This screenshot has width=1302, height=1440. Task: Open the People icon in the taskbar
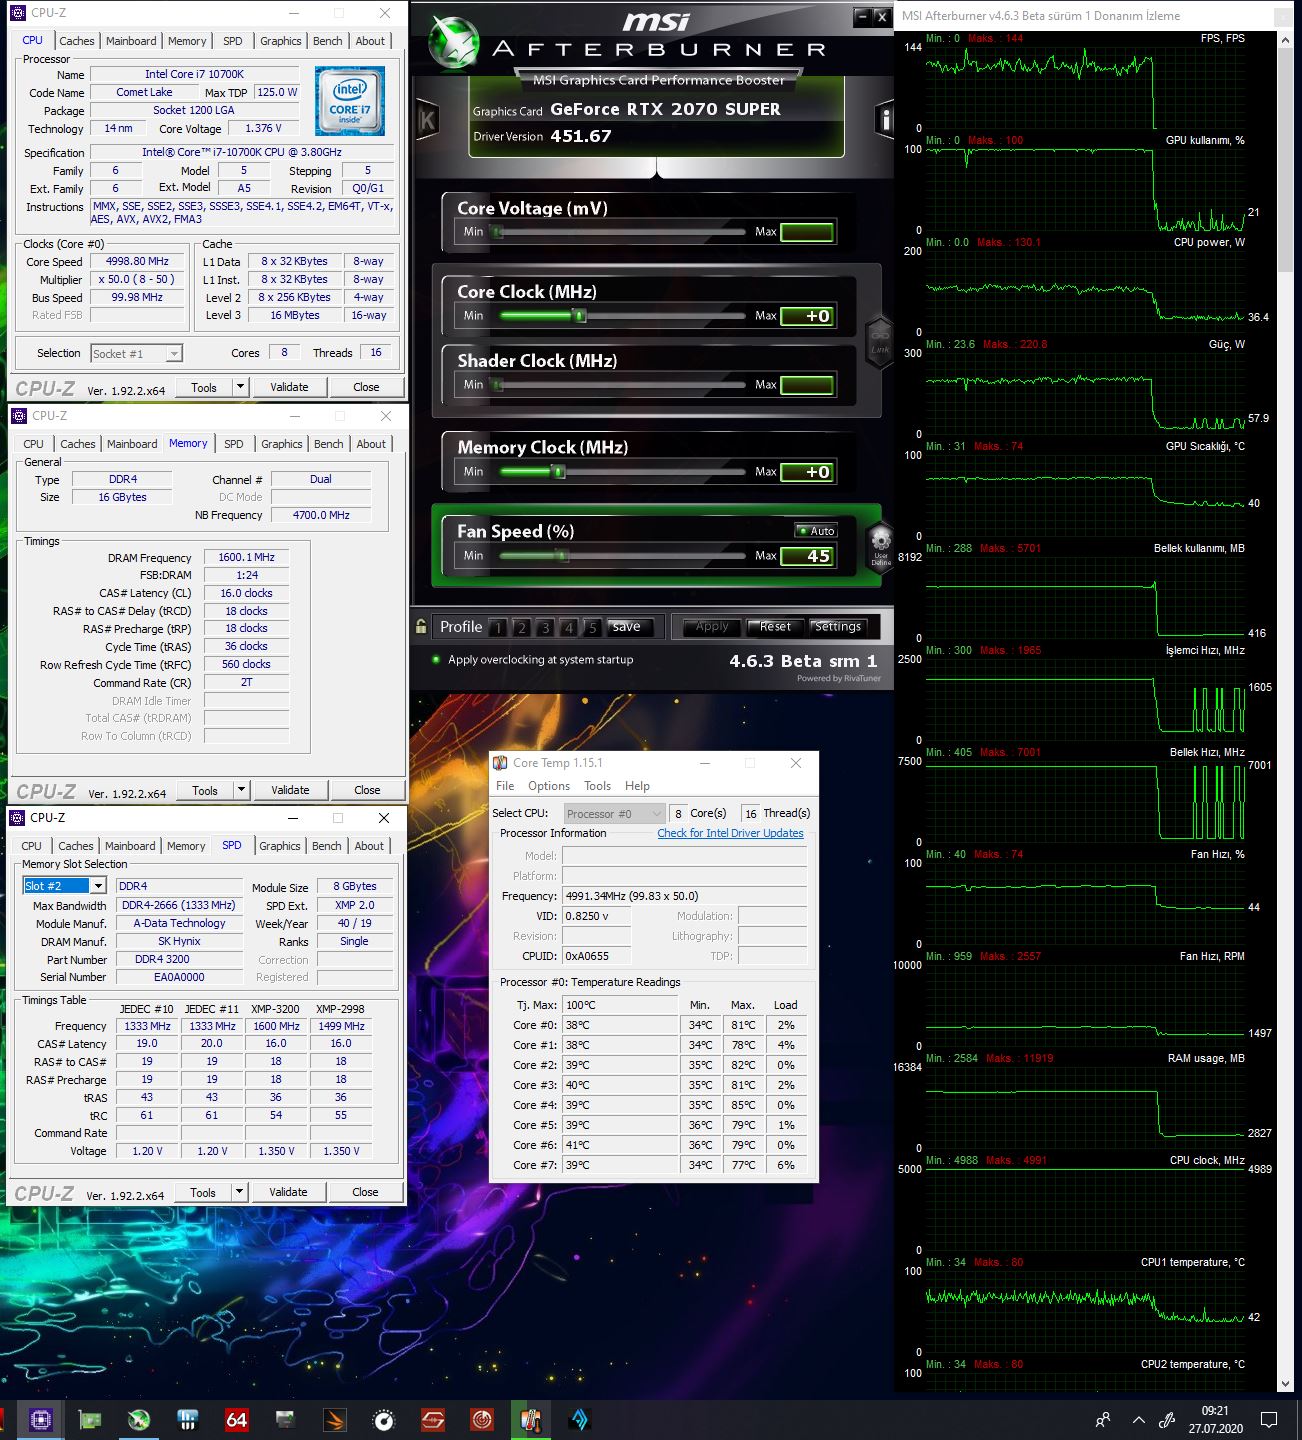coord(1103,1419)
